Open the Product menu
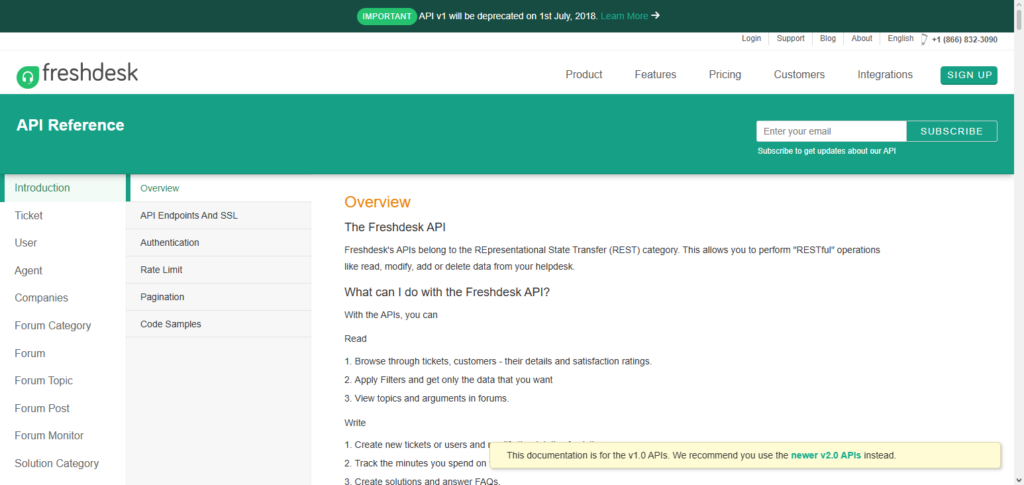The image size is (1024, 485). pyautogui.click(x=584, y=74)
